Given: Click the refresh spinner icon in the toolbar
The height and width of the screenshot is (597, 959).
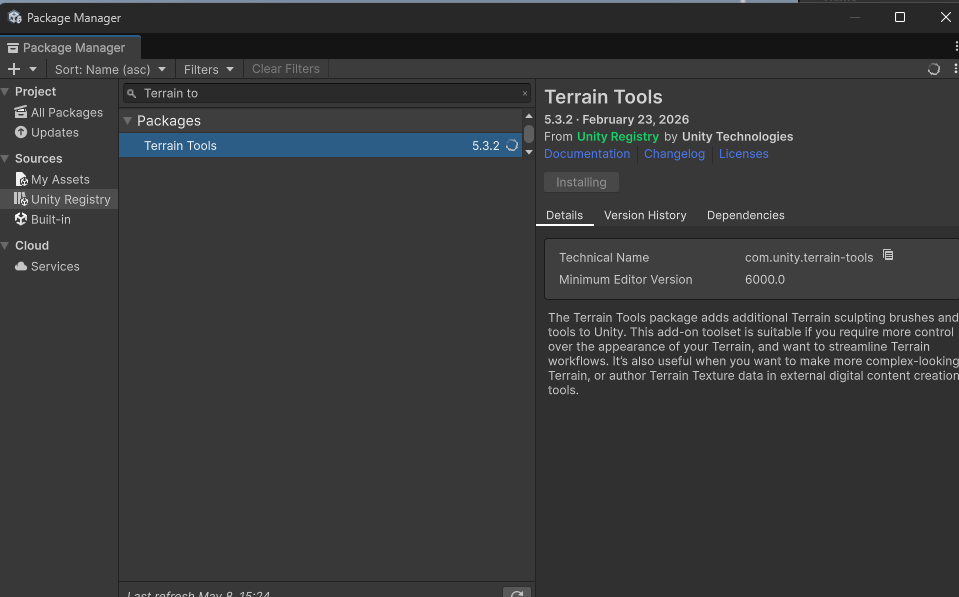Looking at the screenshot, I should click(933, 69).
